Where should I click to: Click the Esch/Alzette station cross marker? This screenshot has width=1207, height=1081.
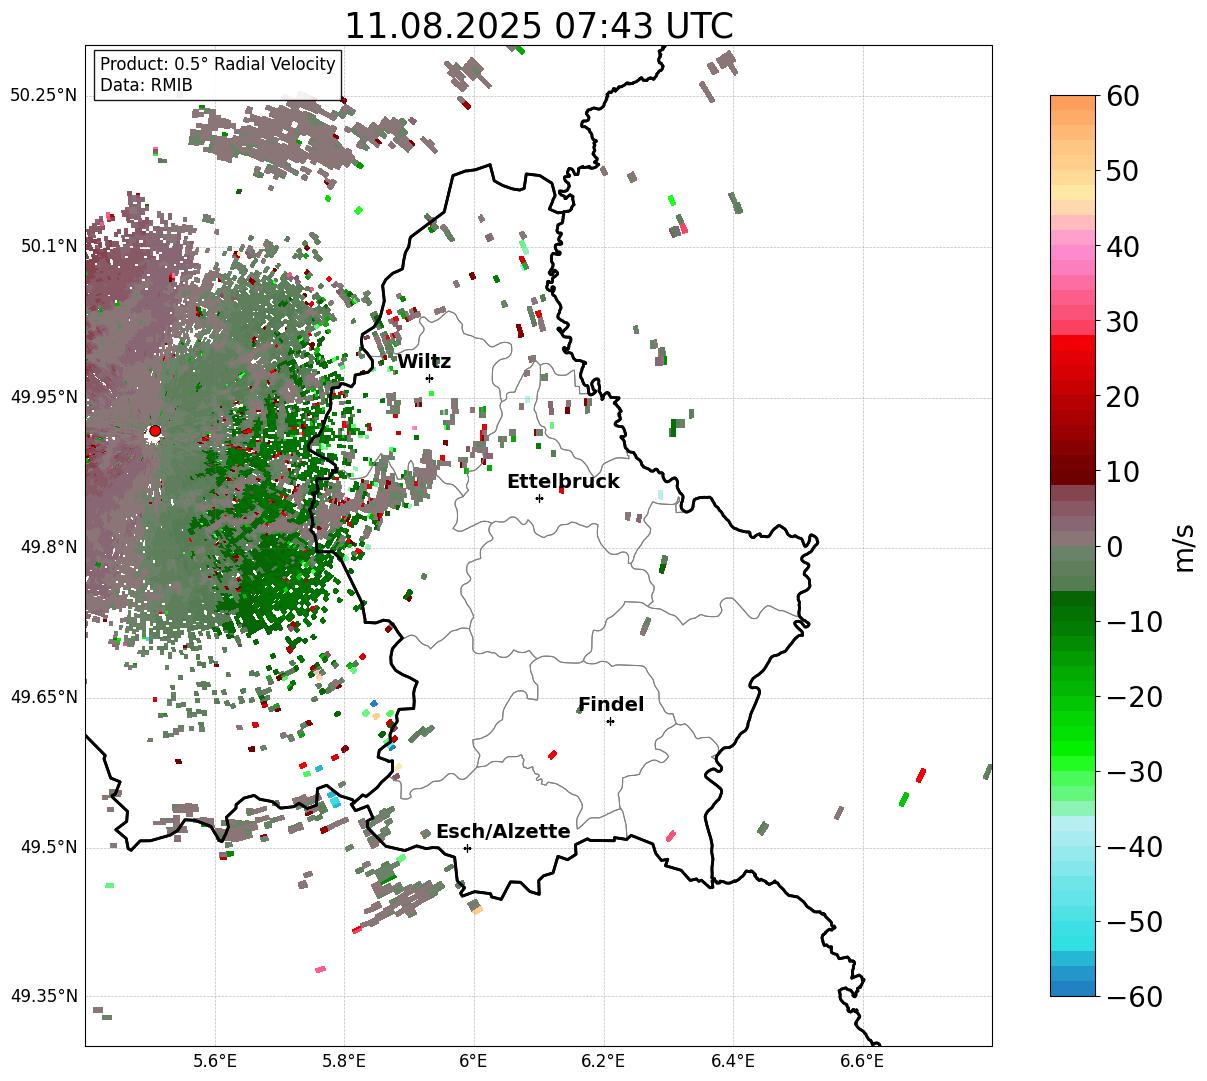[x=467, y=848]
